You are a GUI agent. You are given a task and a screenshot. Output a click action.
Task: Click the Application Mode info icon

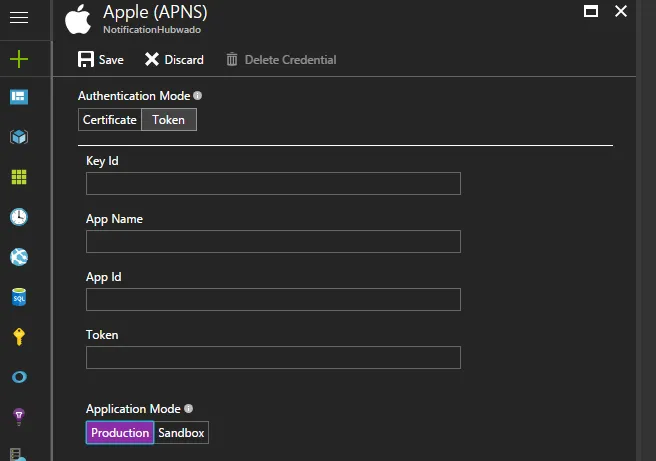(x=188, y=409)
